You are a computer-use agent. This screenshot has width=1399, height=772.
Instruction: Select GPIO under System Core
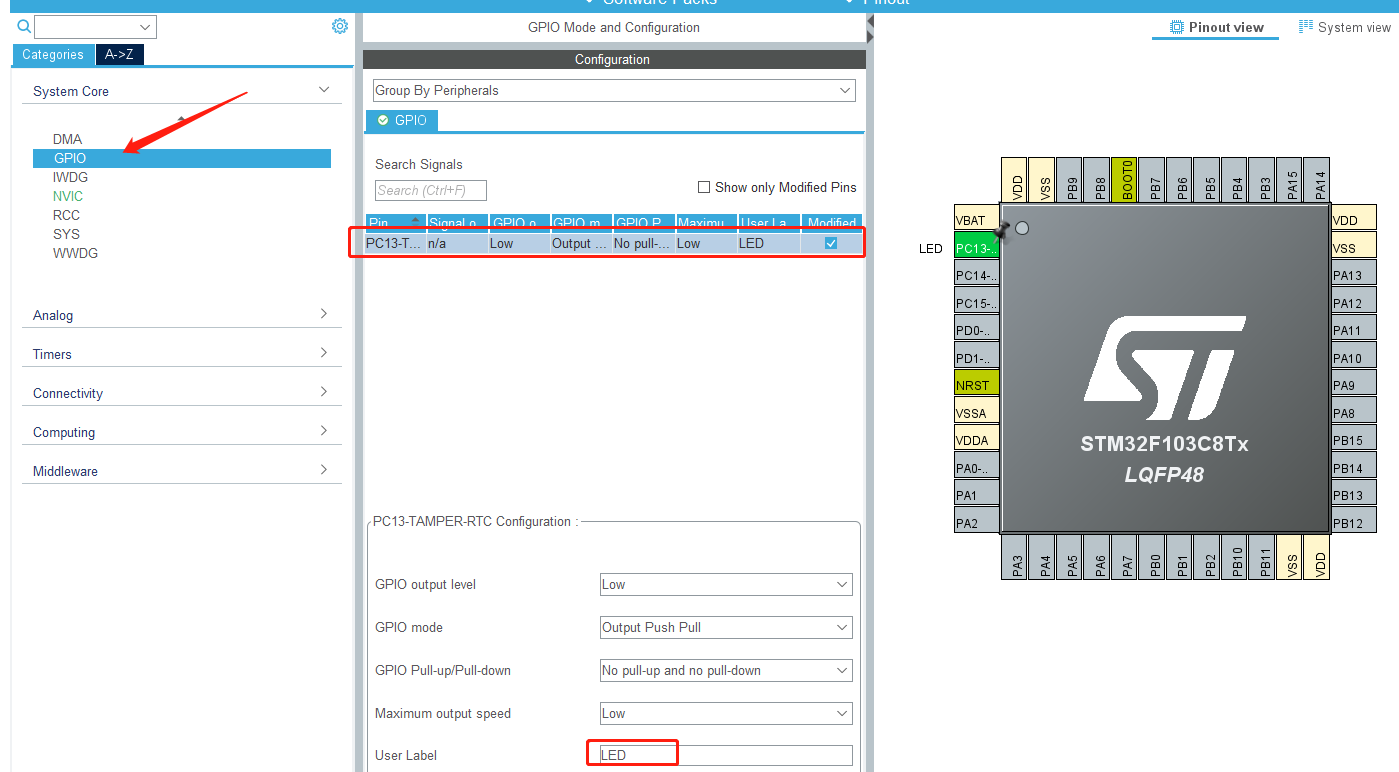(182, 158)
